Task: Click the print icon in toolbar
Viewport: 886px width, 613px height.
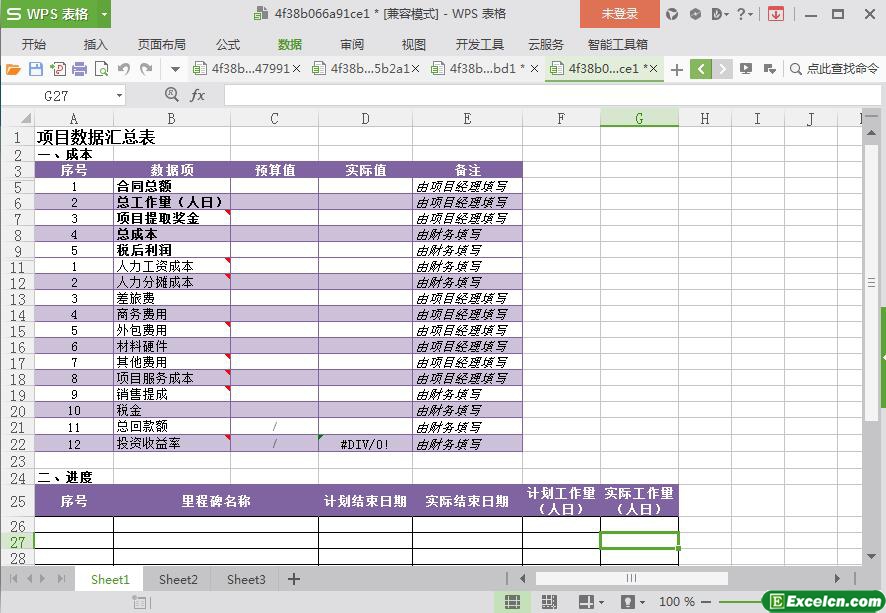Action: (79, 69)
